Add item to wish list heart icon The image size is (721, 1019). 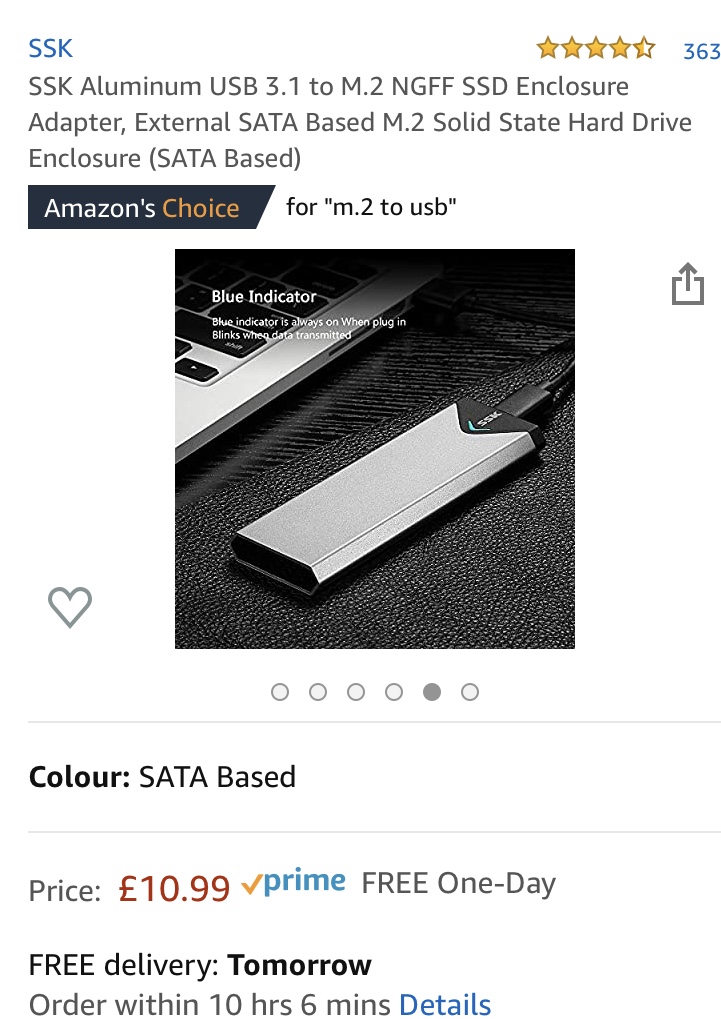coord(70,607)
